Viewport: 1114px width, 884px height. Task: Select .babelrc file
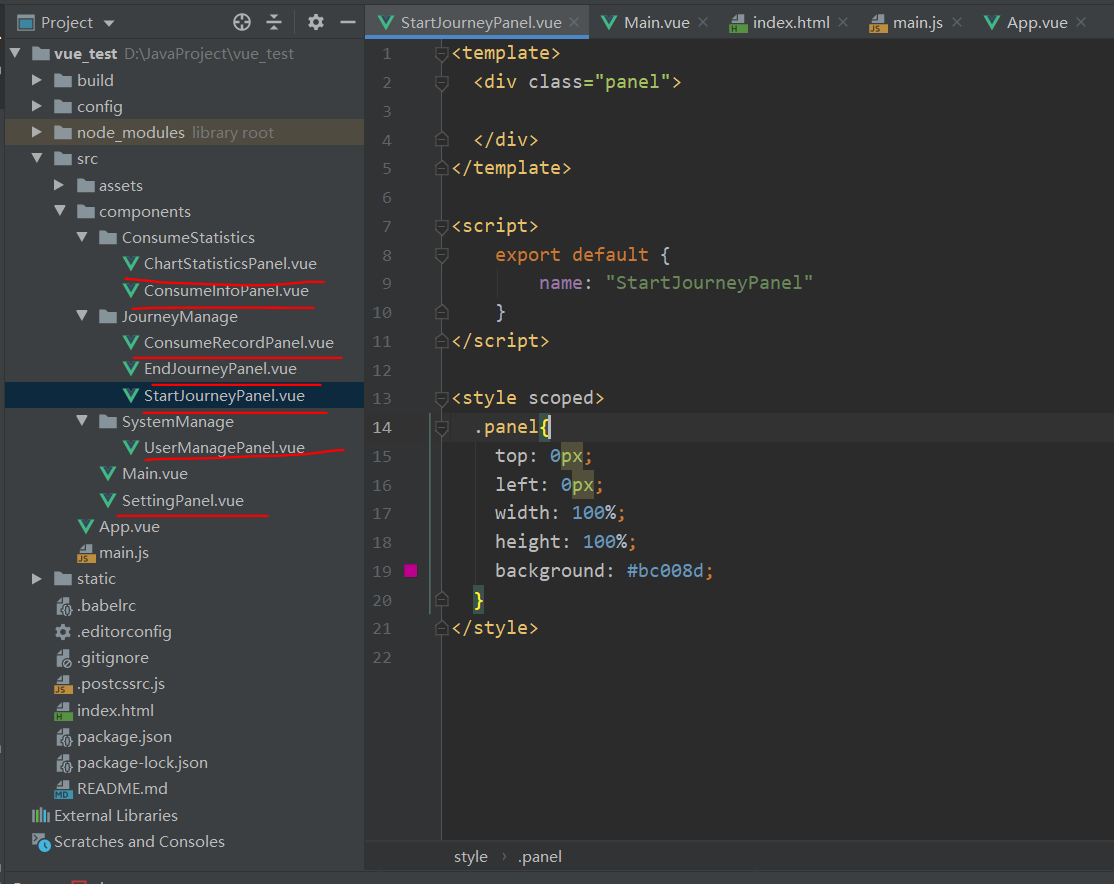pyautogui.click(x=106, y=605)
